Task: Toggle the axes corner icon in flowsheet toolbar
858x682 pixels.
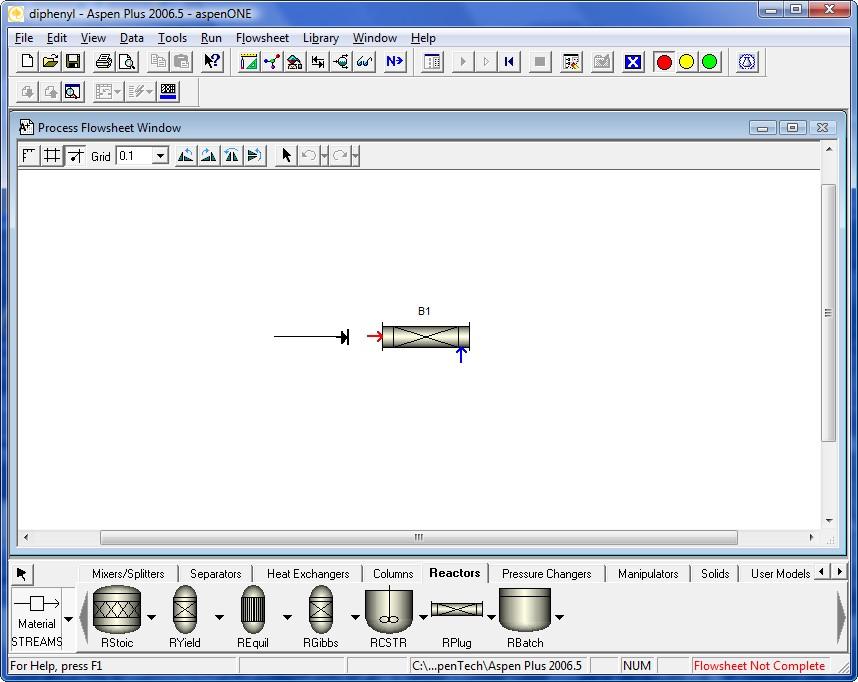Action: pos(29,155)
